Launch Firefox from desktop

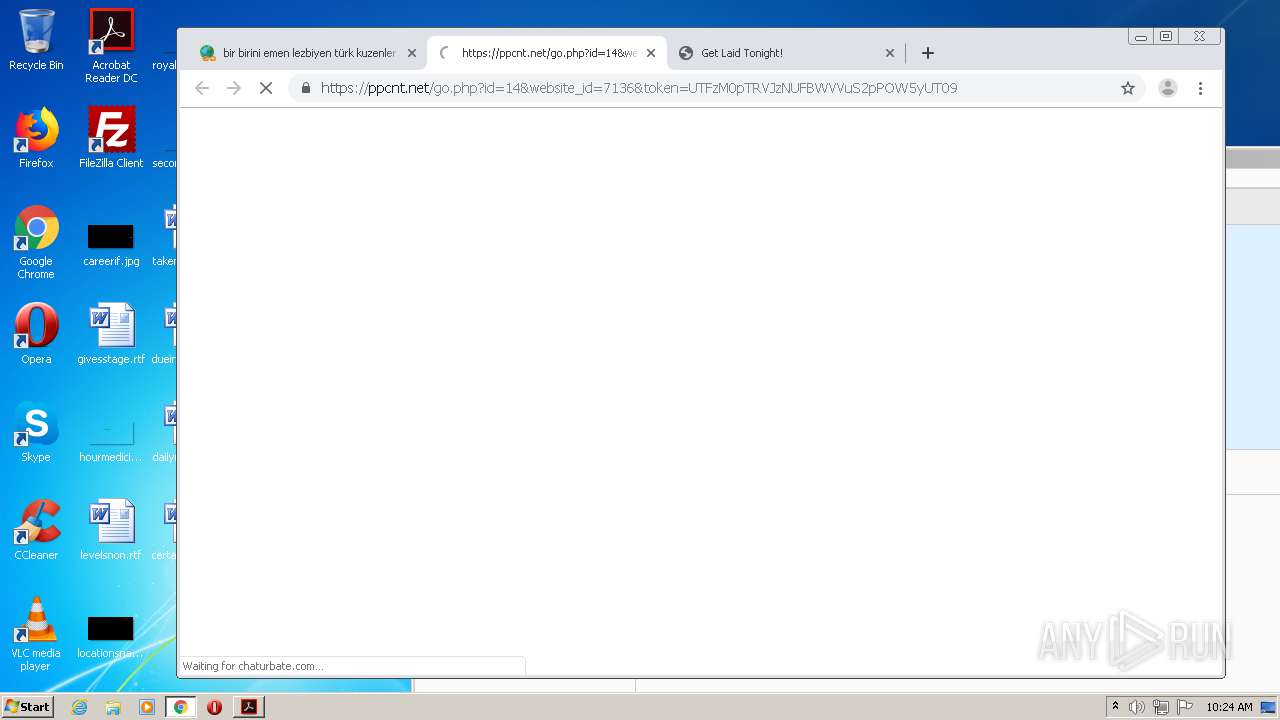(36, 138)
